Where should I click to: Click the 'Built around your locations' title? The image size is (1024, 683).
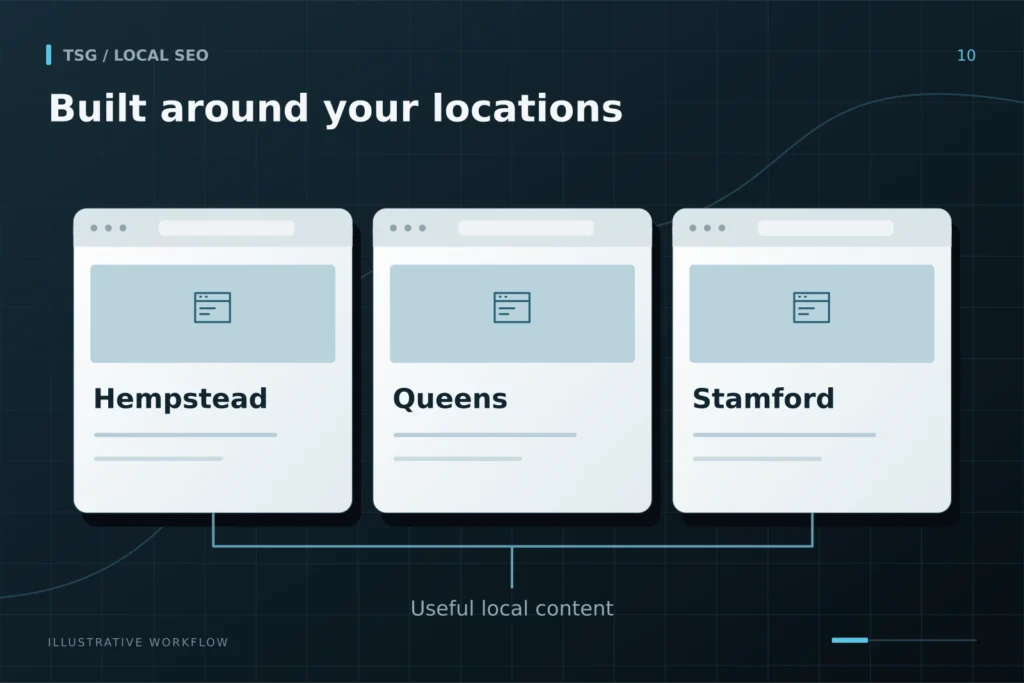click(x=336, y=108)
